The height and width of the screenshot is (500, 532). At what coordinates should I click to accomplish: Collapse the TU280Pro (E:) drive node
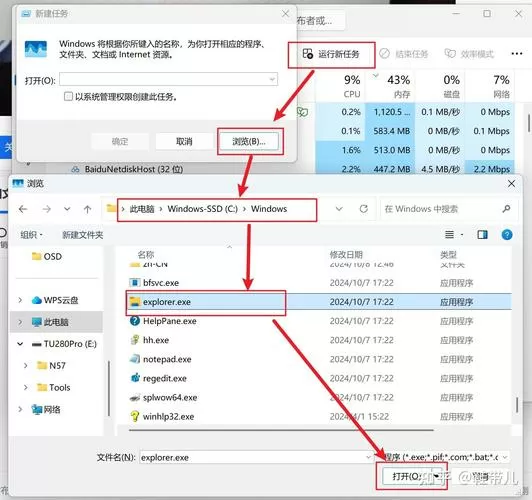tap(20, 344)
